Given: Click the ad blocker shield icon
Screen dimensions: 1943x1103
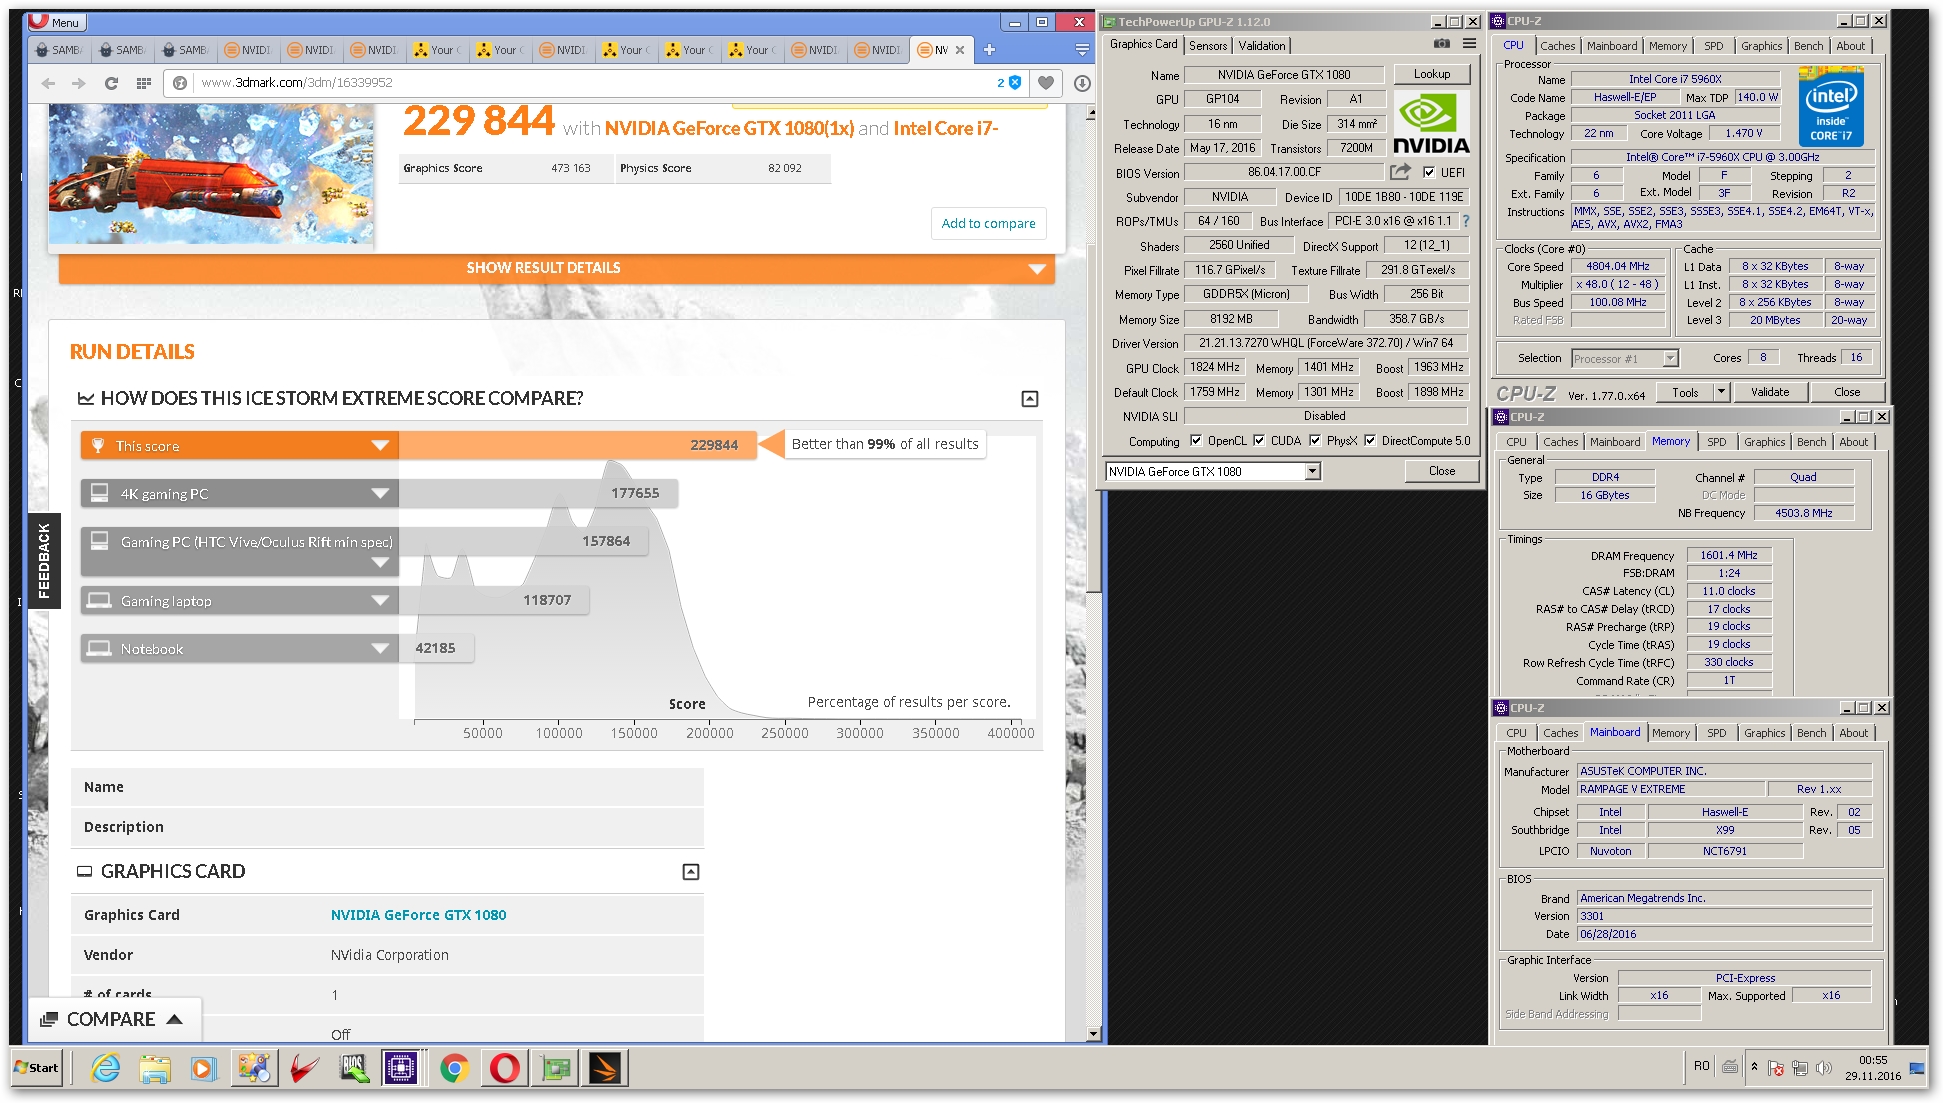Looking at the screenshot, I should pos(1015,83).
